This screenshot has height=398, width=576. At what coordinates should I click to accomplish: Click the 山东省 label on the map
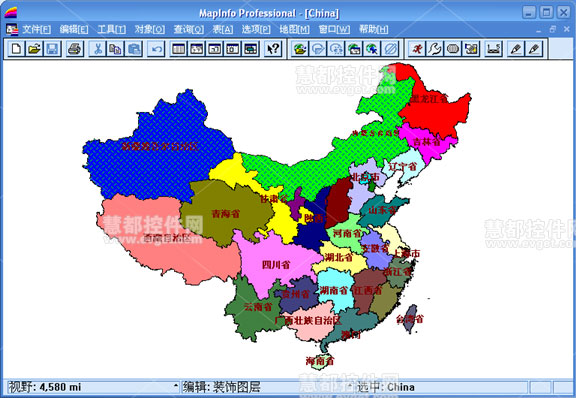[x=383, y=210]
